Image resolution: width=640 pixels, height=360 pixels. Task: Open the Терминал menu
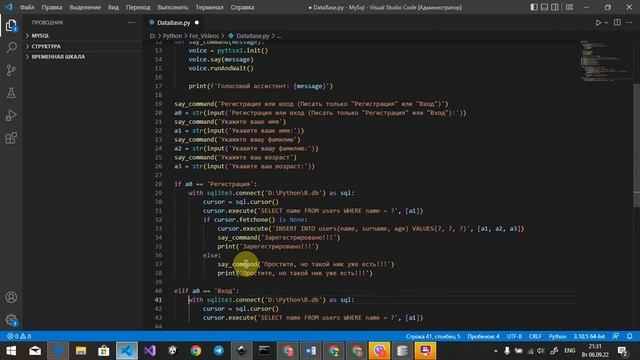[x=209, y=7]
